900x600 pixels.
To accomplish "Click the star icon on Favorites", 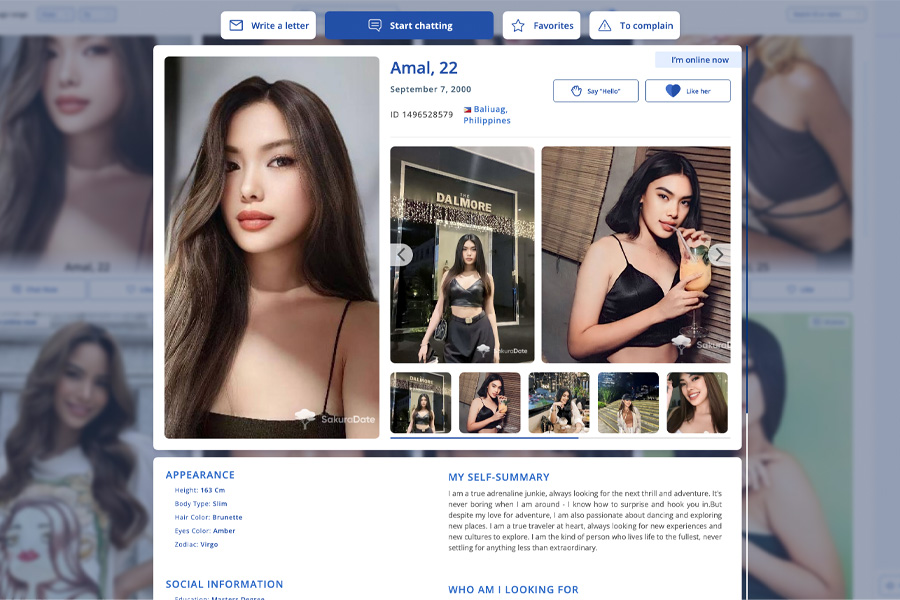I will click(x=518, y=25).
